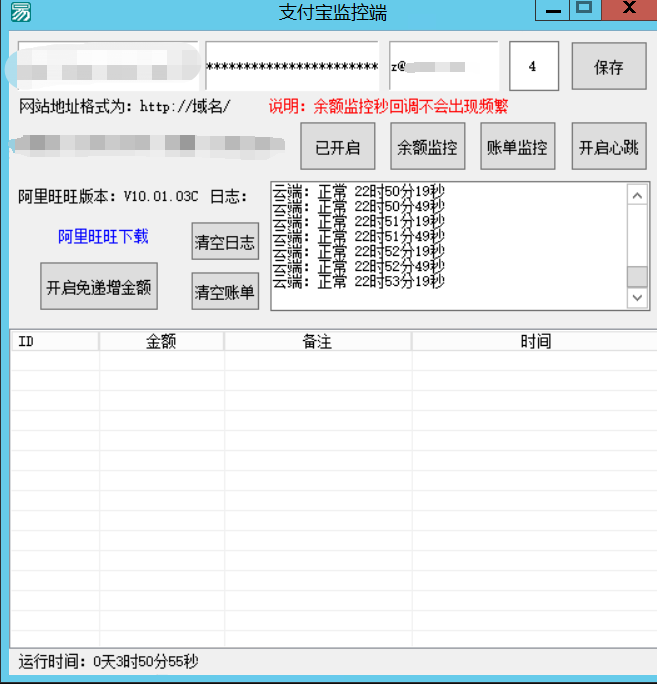
Task: Click the 已开启 button
Action: tap(338, 146)
